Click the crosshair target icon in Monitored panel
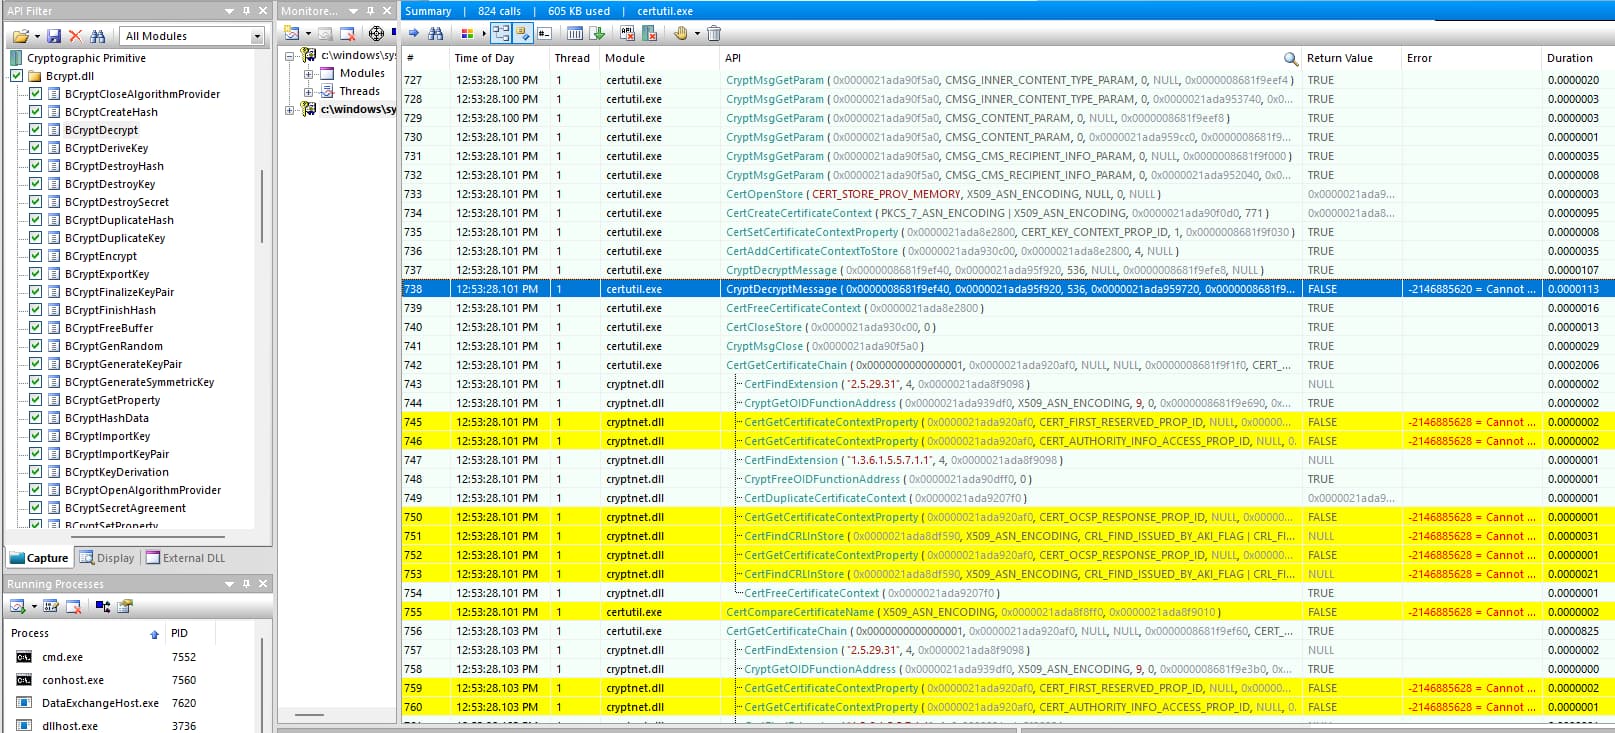 point(376,34)
